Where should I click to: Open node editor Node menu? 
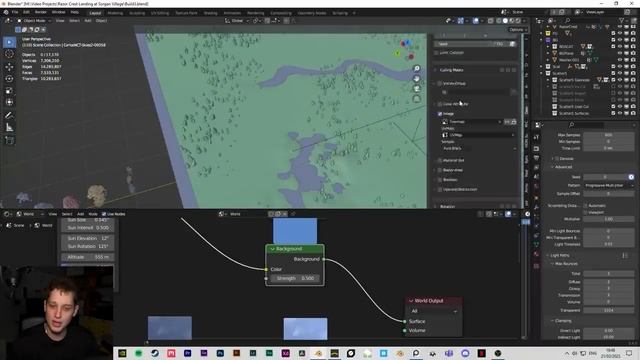[93, 214]
